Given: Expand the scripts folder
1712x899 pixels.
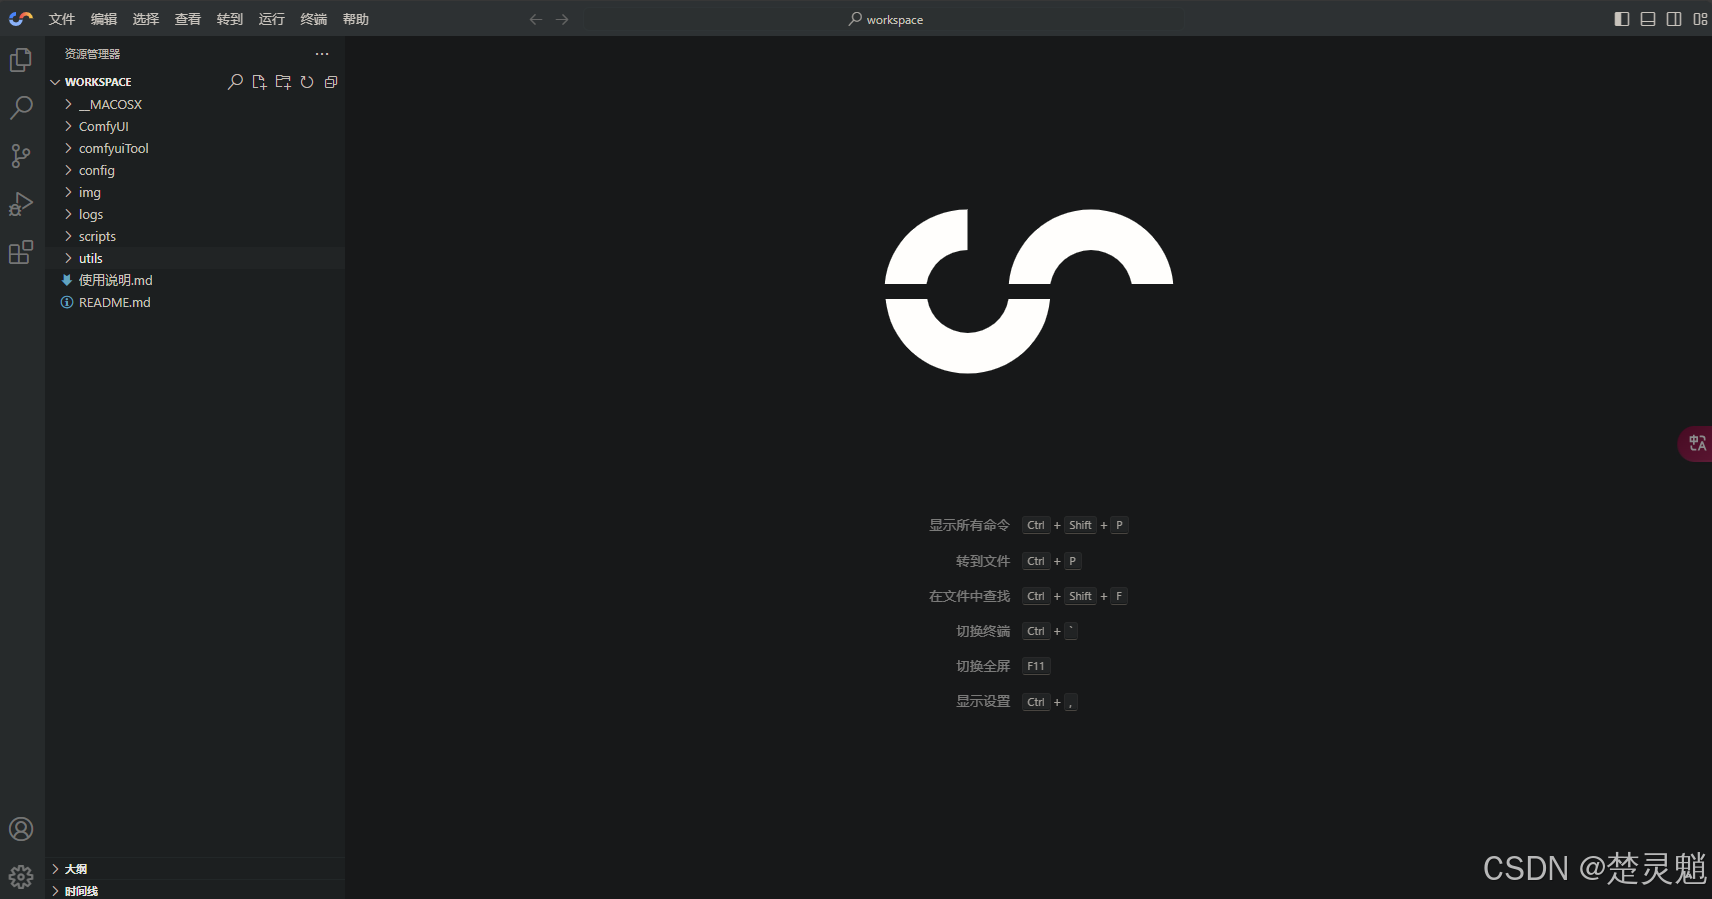Looking at the screenshot, I should click(195, 236).
